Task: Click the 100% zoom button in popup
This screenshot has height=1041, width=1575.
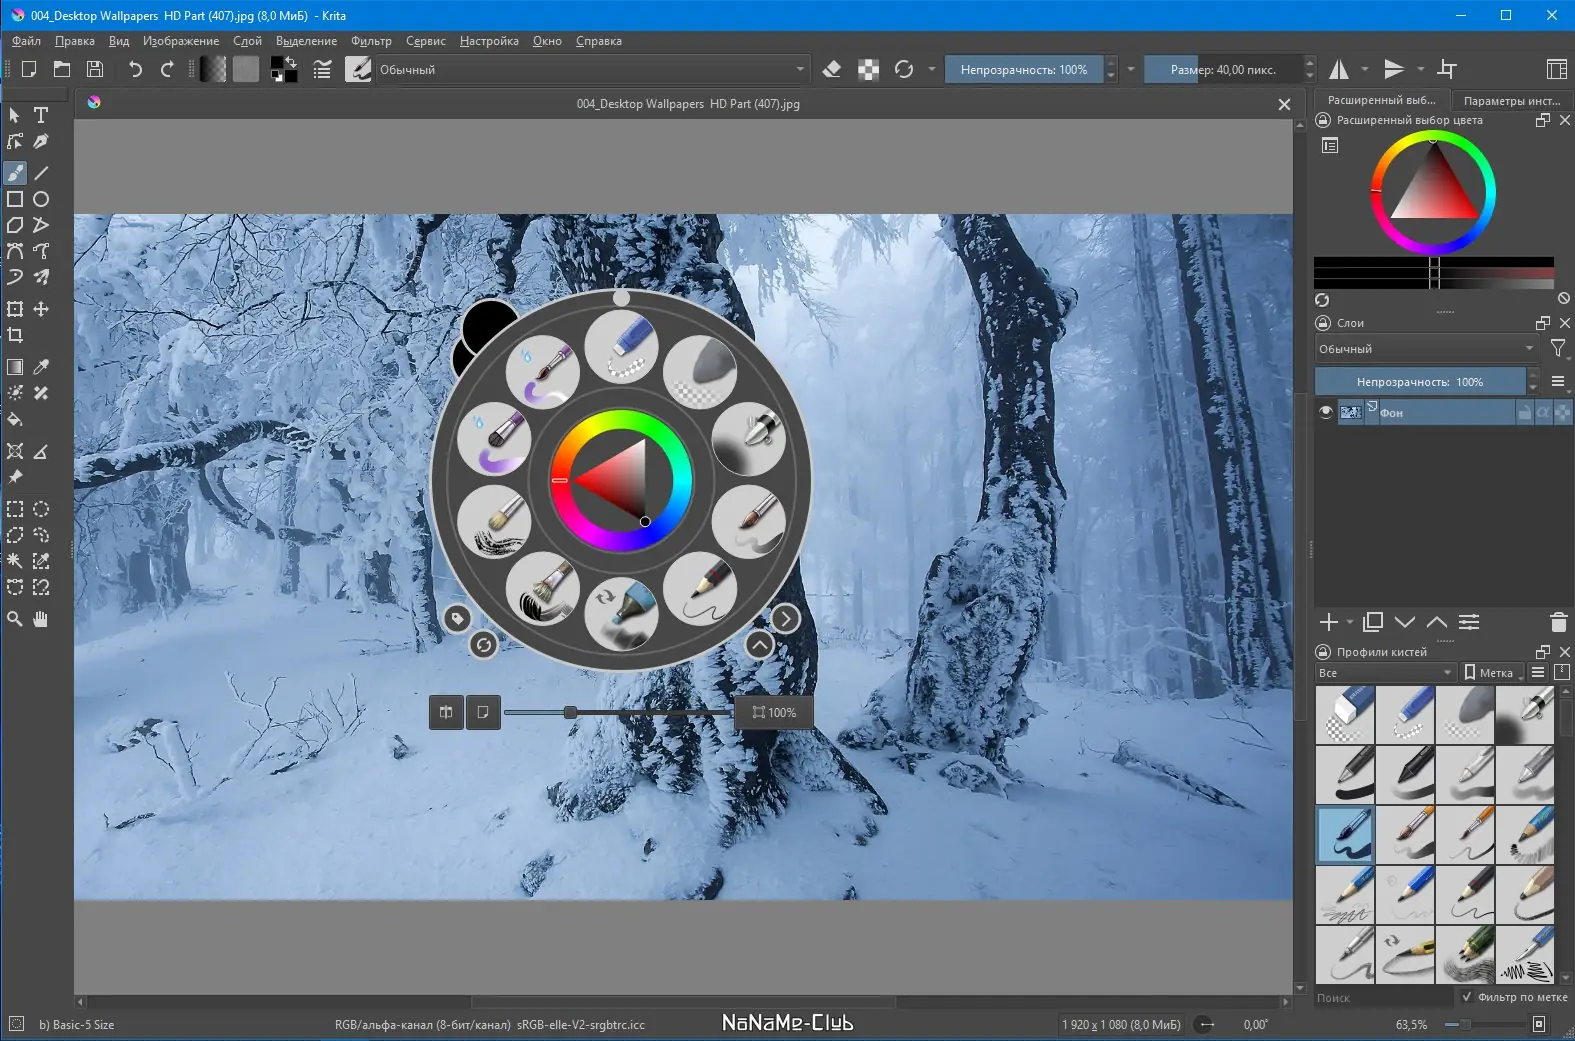Action: click(774, 712)
